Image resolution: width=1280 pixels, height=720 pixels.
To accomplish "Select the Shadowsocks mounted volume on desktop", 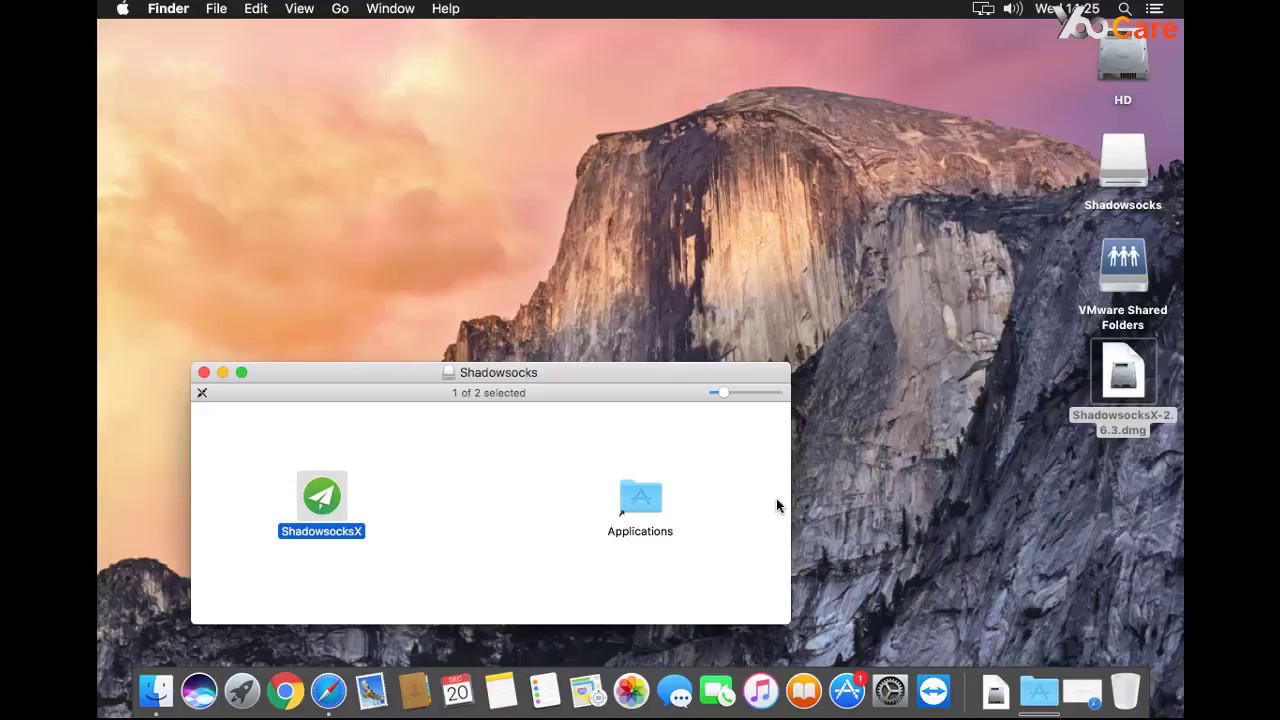I will (1123, 162).
